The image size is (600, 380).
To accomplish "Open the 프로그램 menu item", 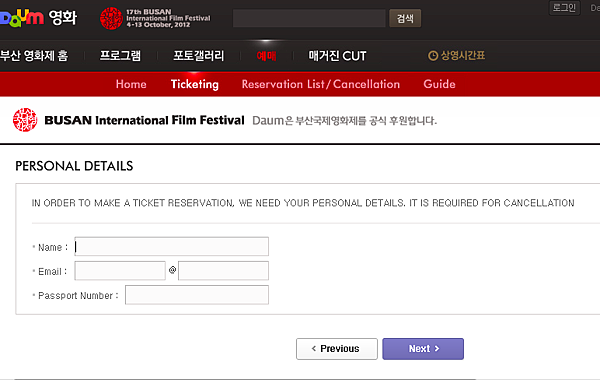I will (x=120, y=56).
